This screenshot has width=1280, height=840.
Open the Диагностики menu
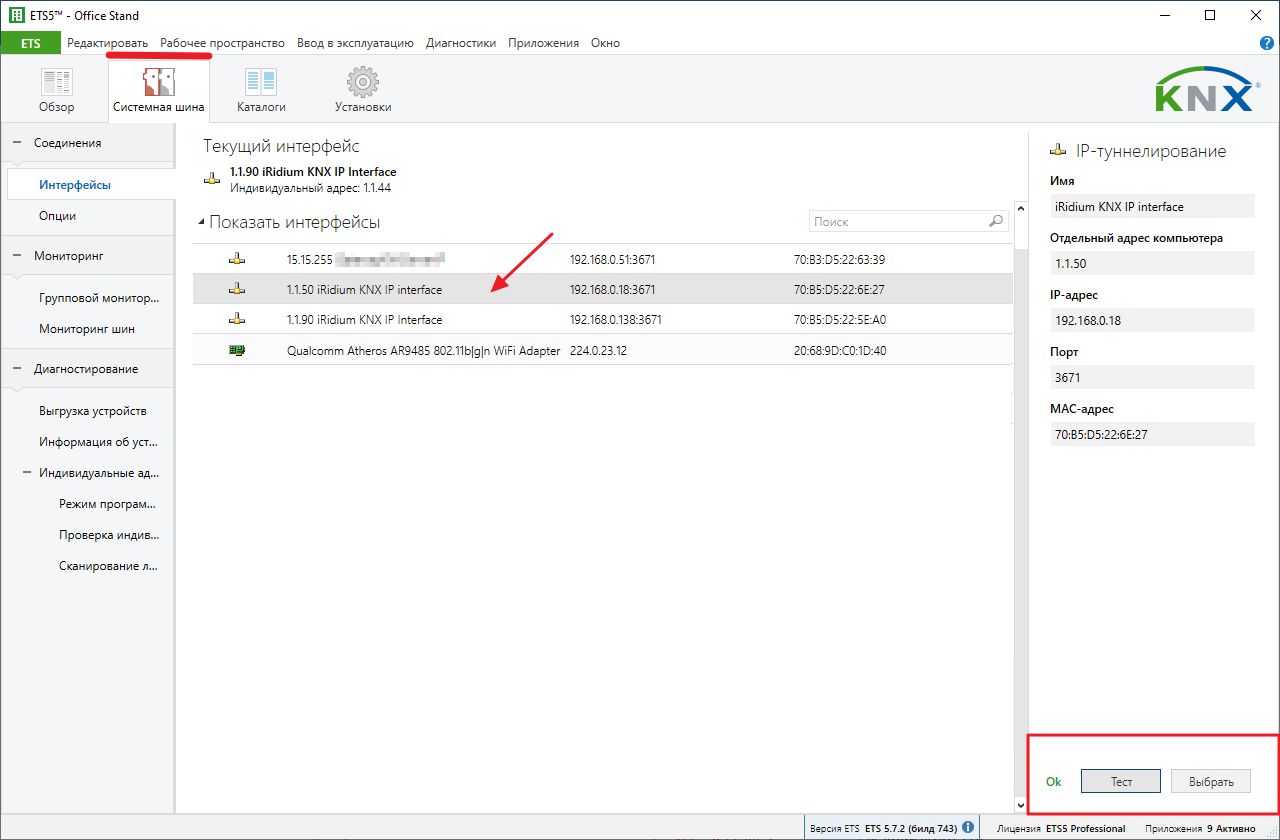point(460,43)
